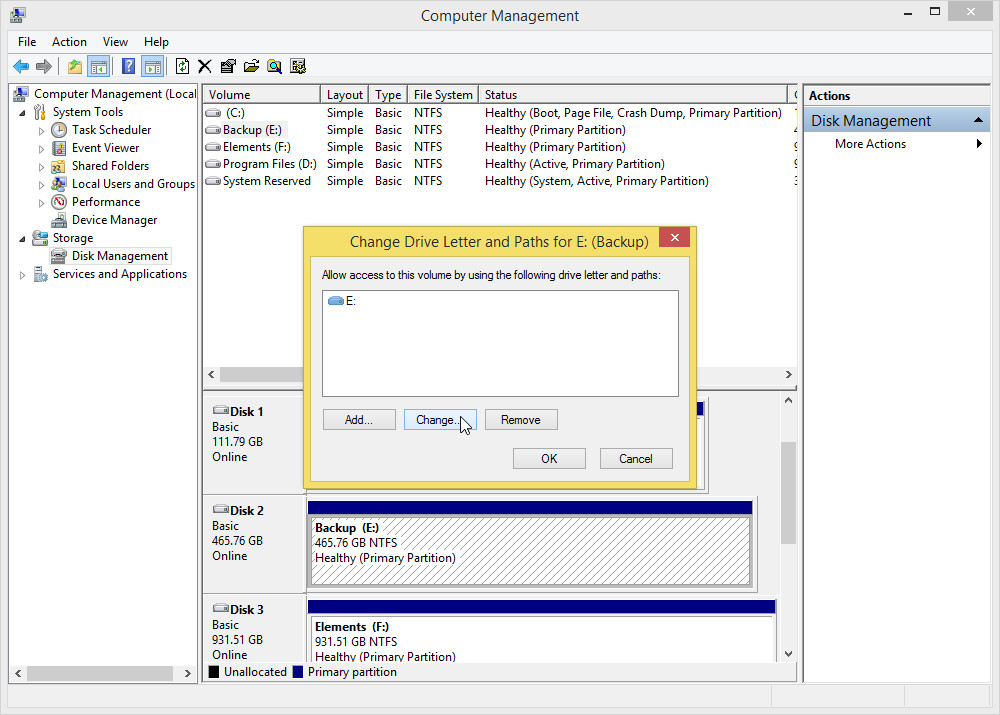Select the Program Files (D:) volume row
This screenshot has width=1000, height=715.
pos(500,165)
